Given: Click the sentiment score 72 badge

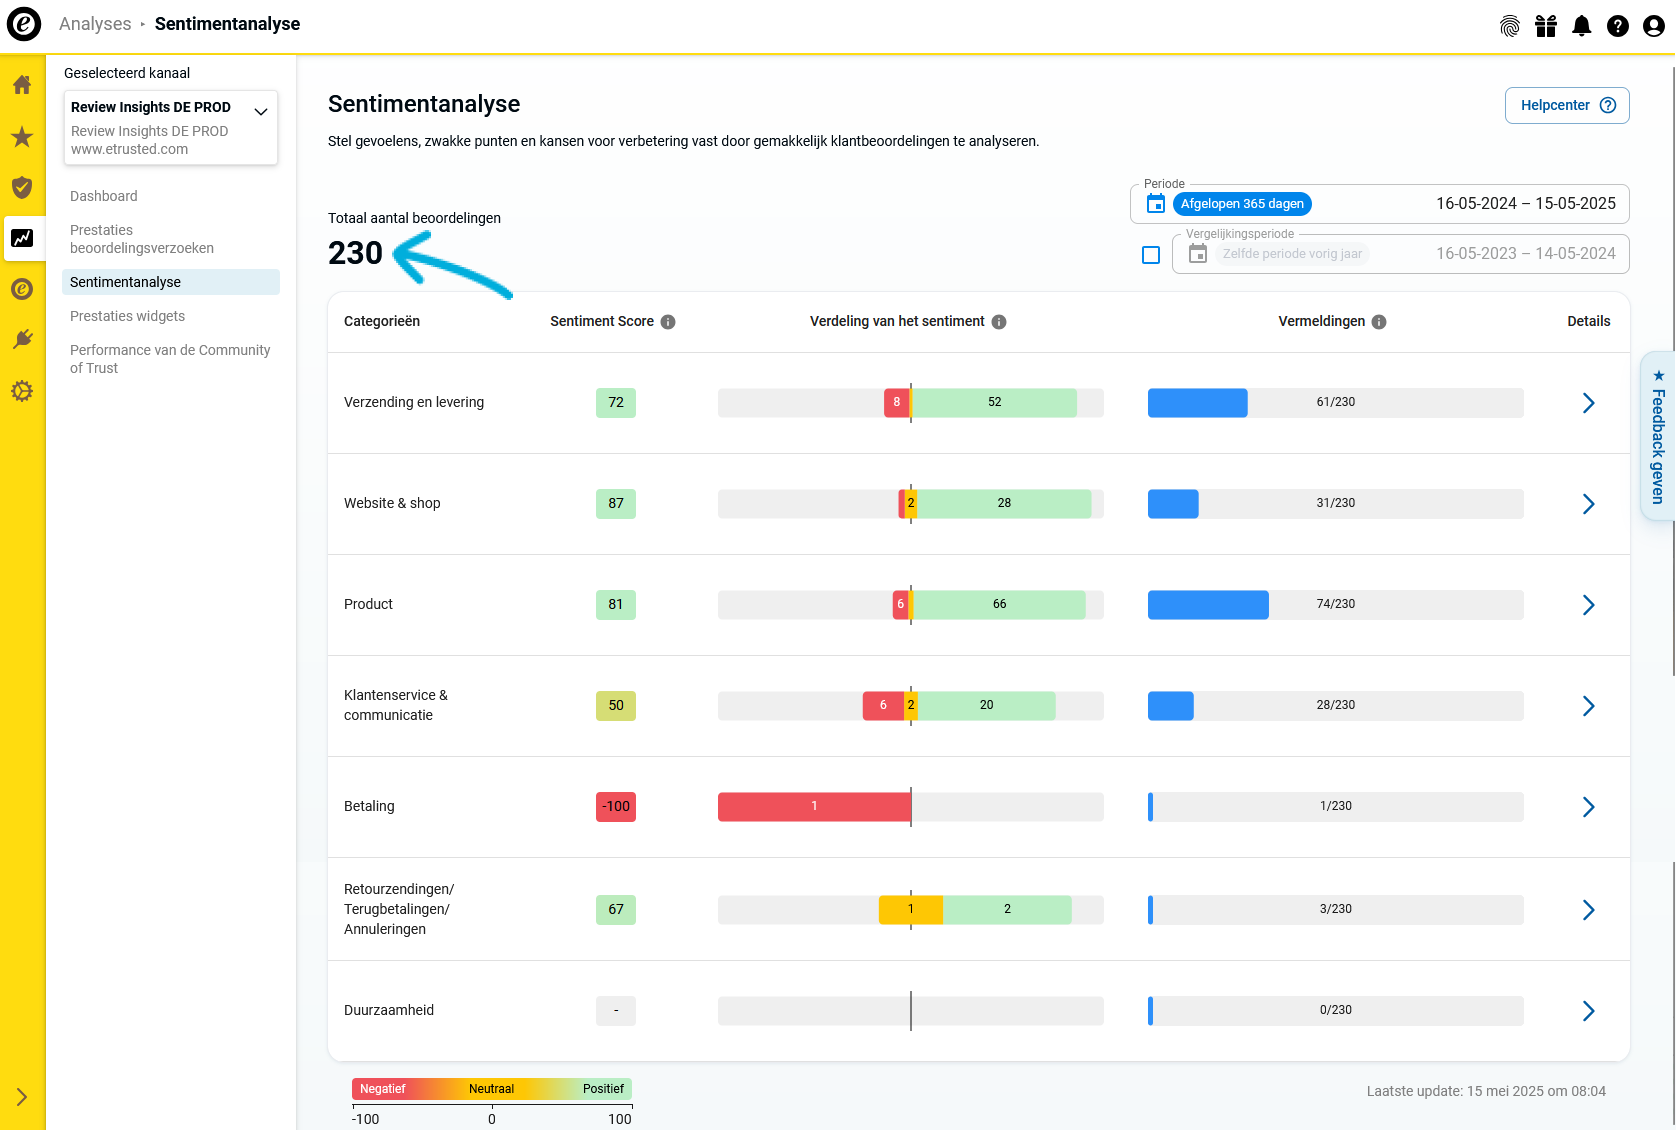Looking at the screenshot, I should tap(616, 403).
